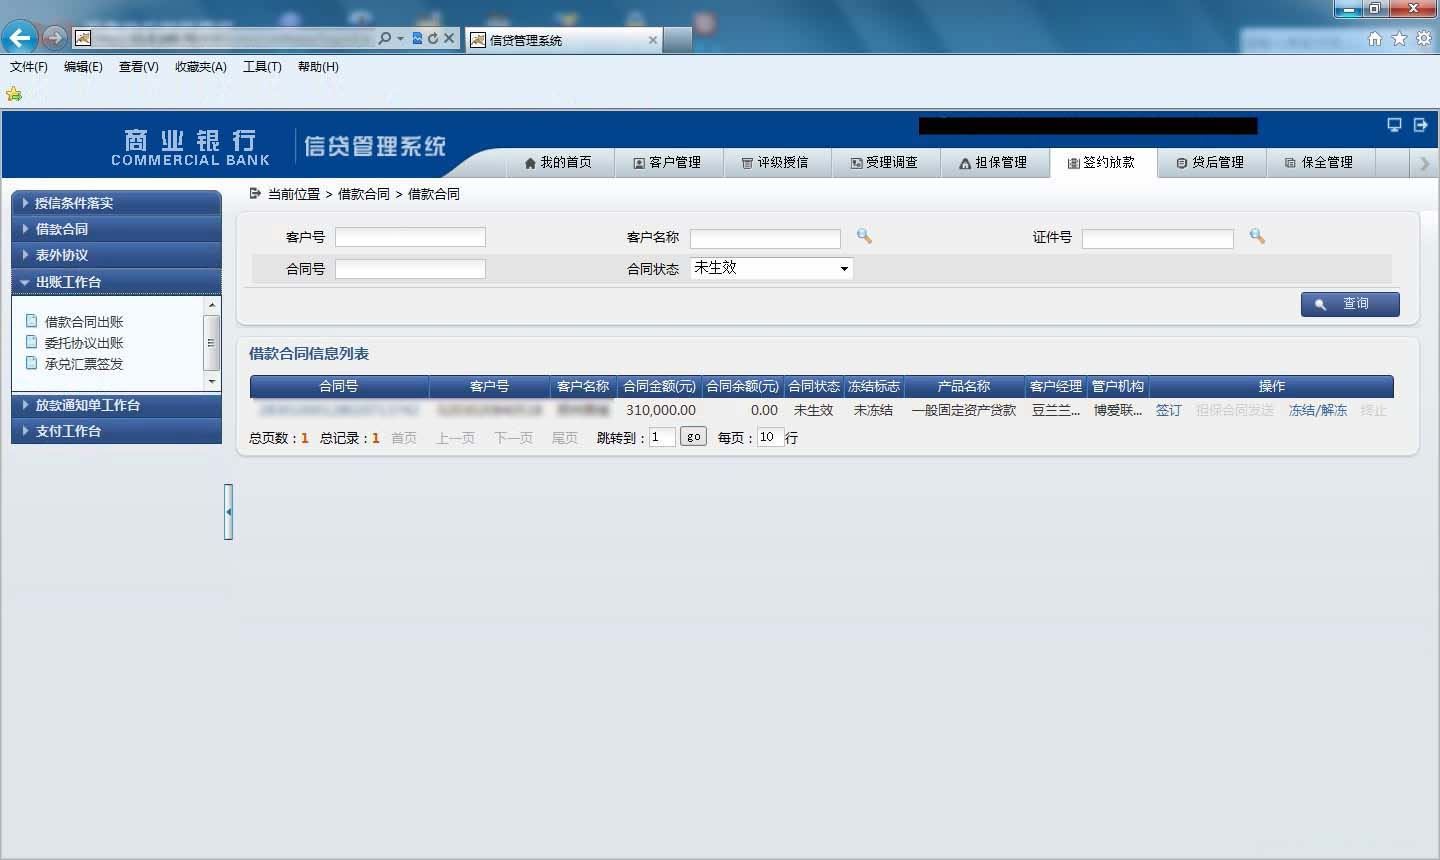Go back with the browser back arrow
The width and height of the screenshot is (1440, 860).
[19, 38]
